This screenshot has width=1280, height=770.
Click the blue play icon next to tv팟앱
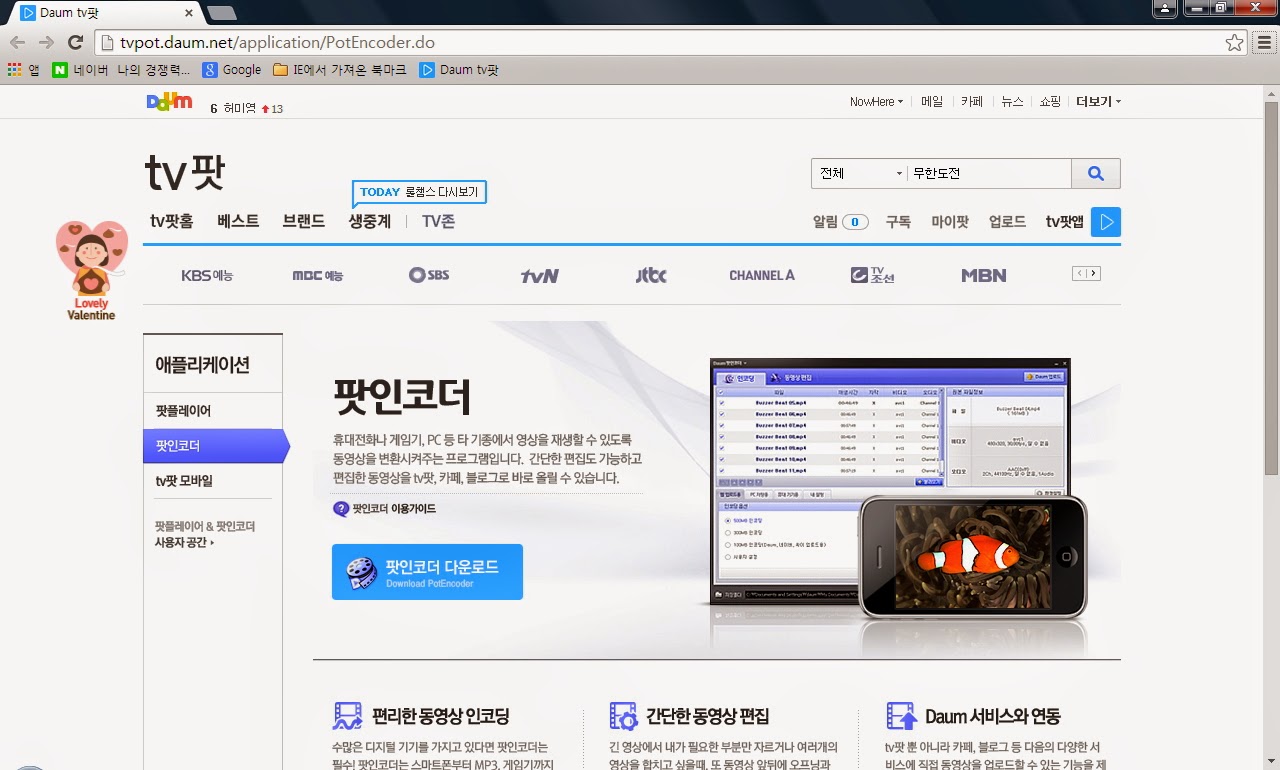1106,222
